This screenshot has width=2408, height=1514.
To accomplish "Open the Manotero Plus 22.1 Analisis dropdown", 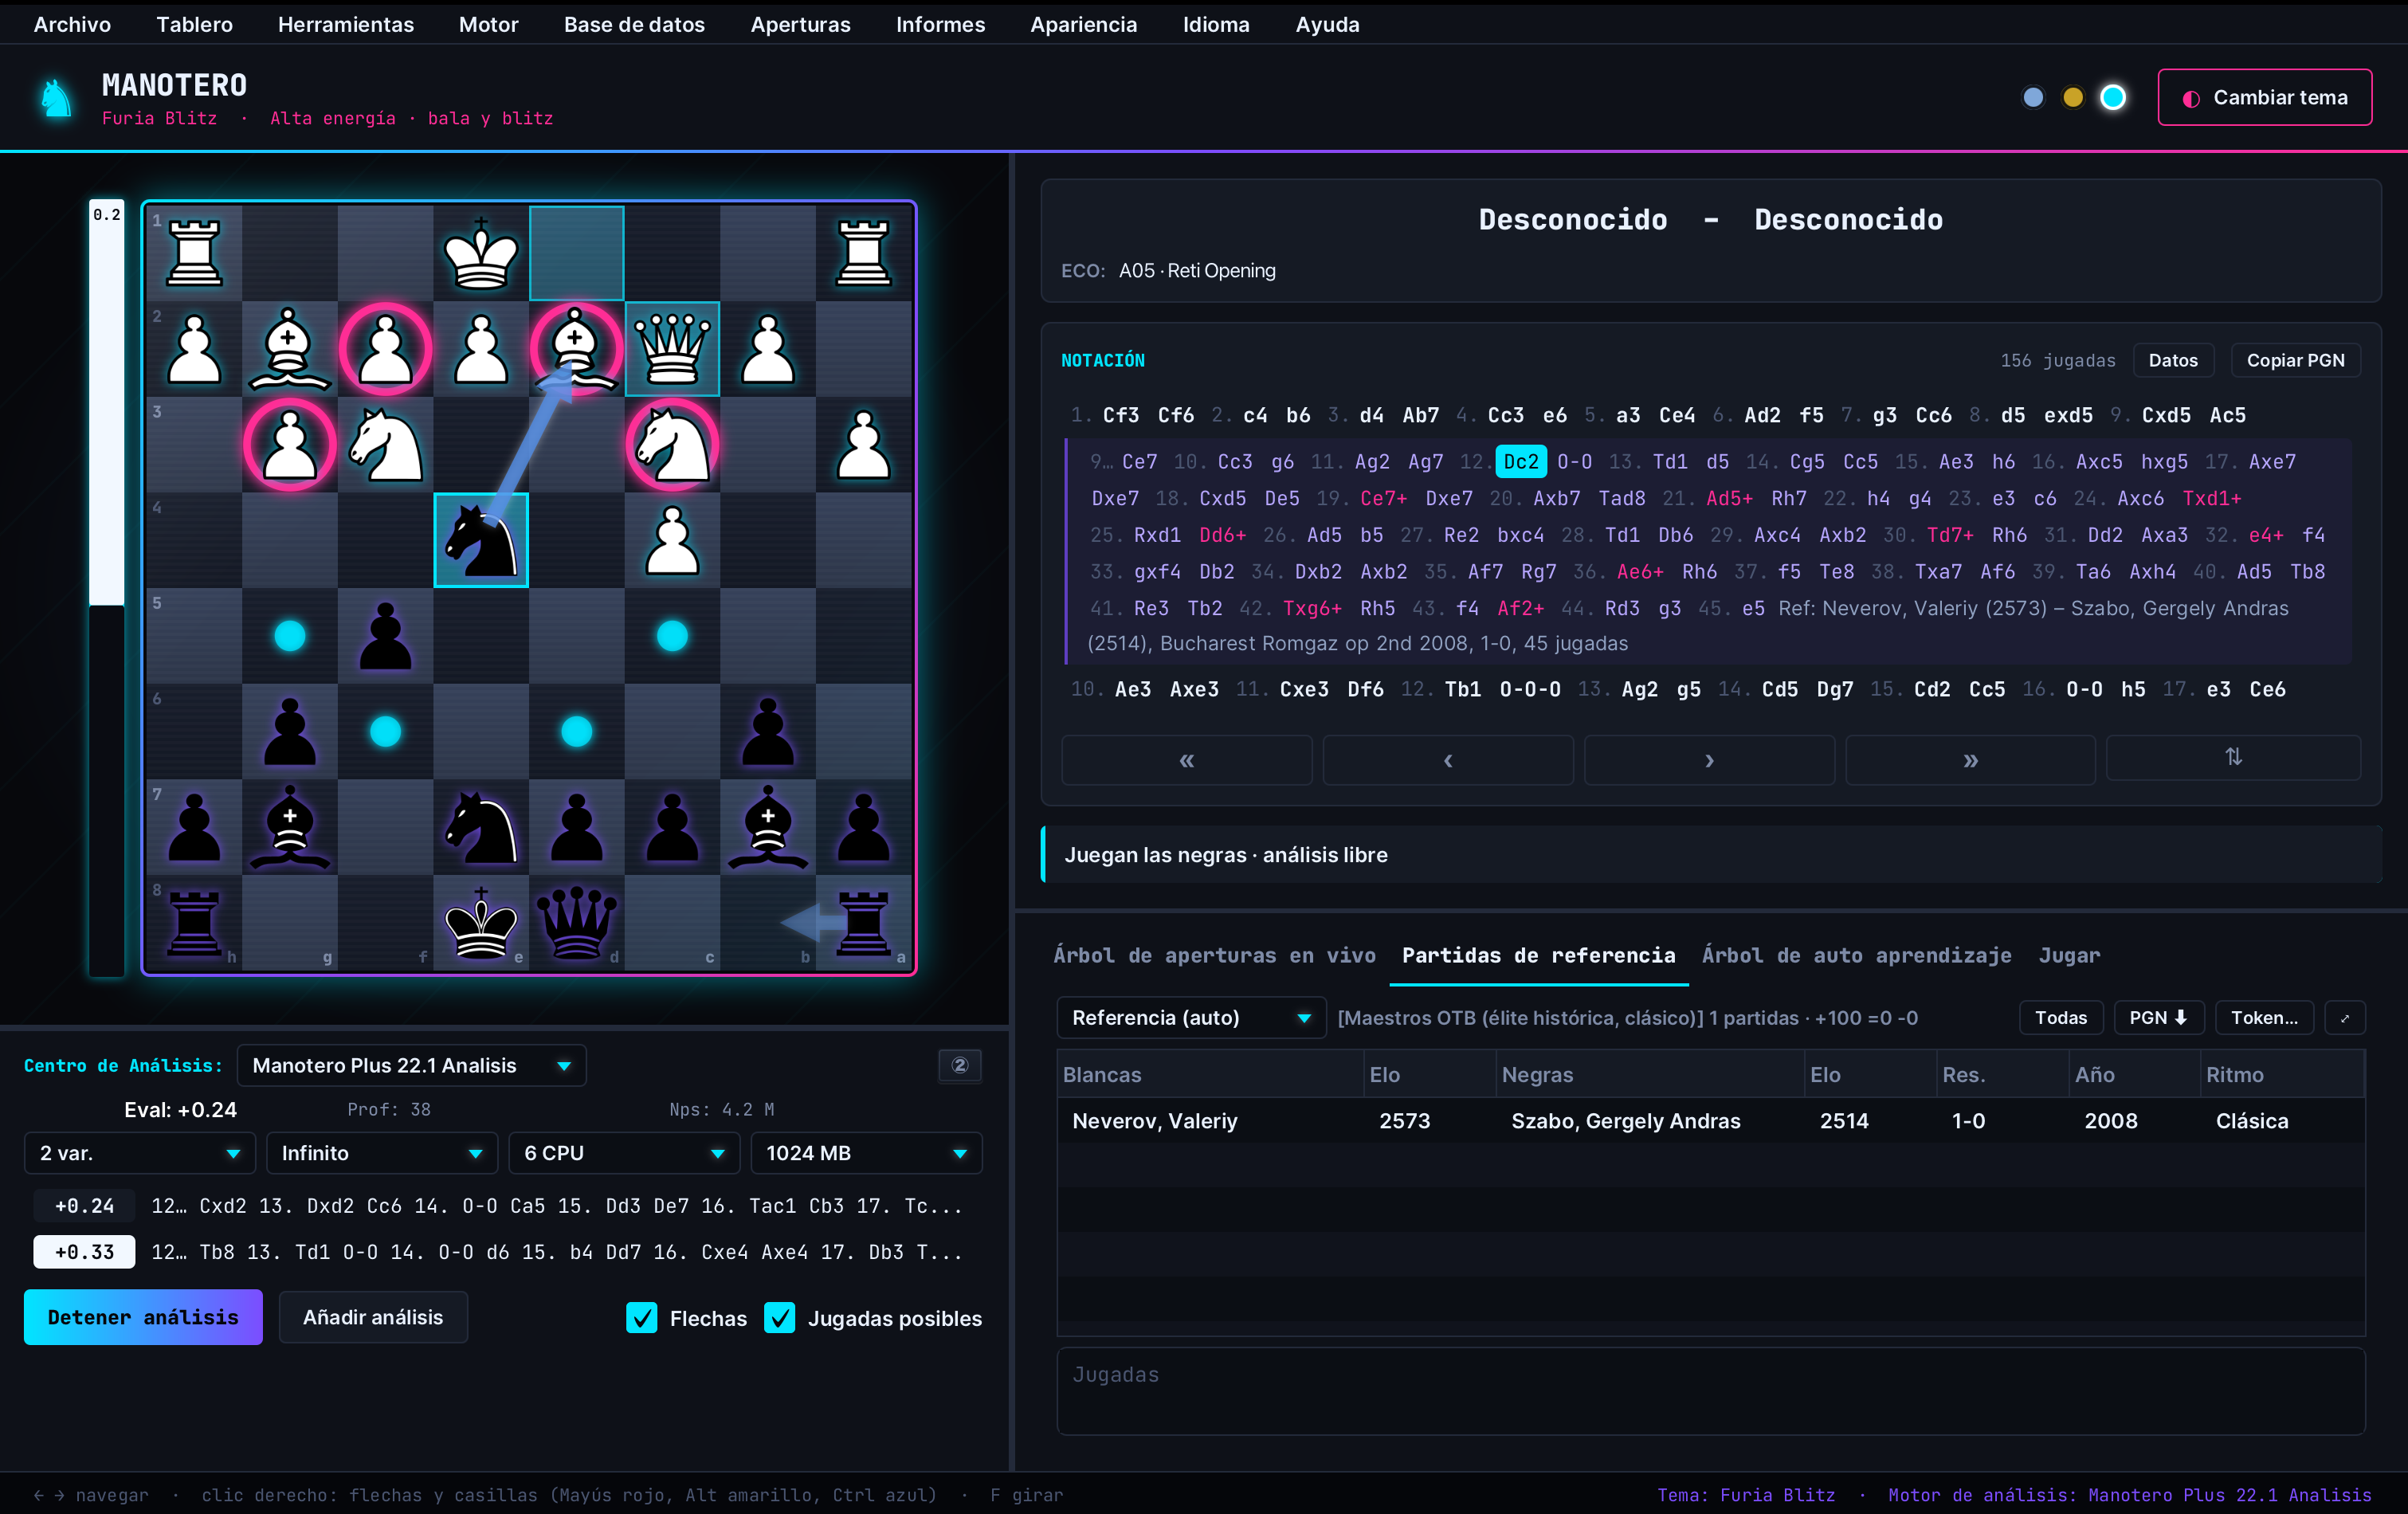I will click(411, 1065).
